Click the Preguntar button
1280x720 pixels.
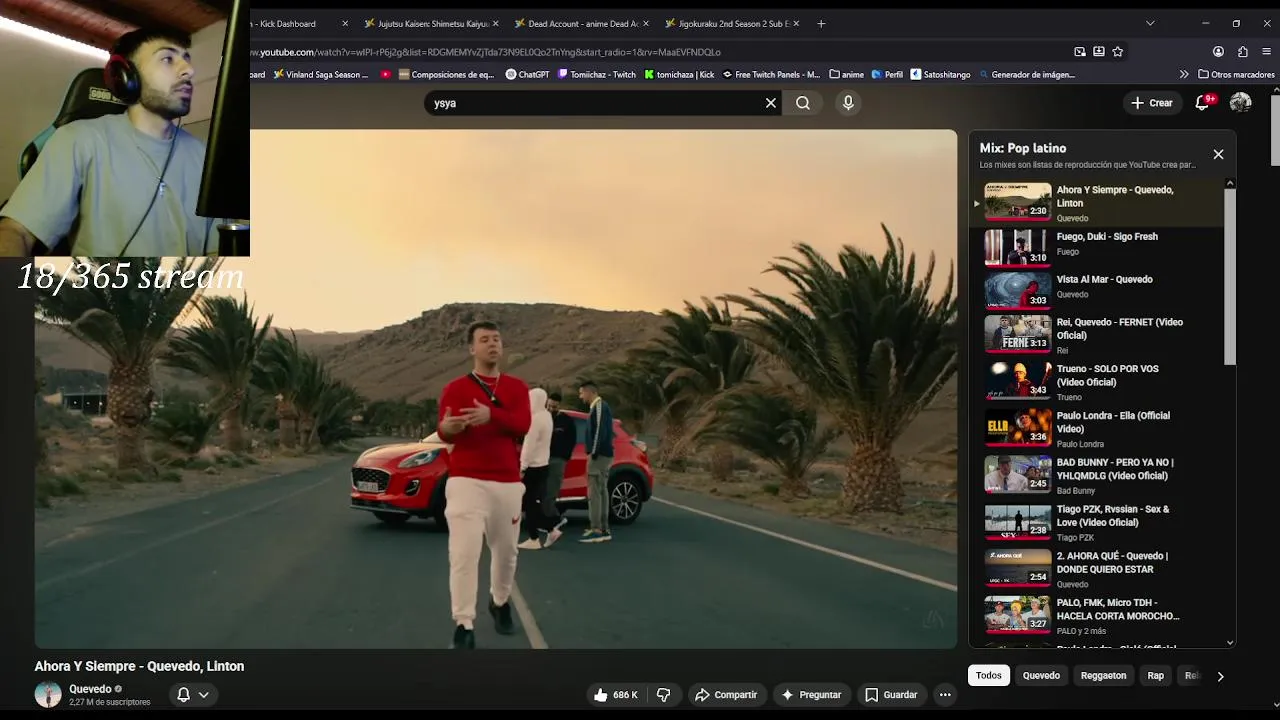coord(811,695)
